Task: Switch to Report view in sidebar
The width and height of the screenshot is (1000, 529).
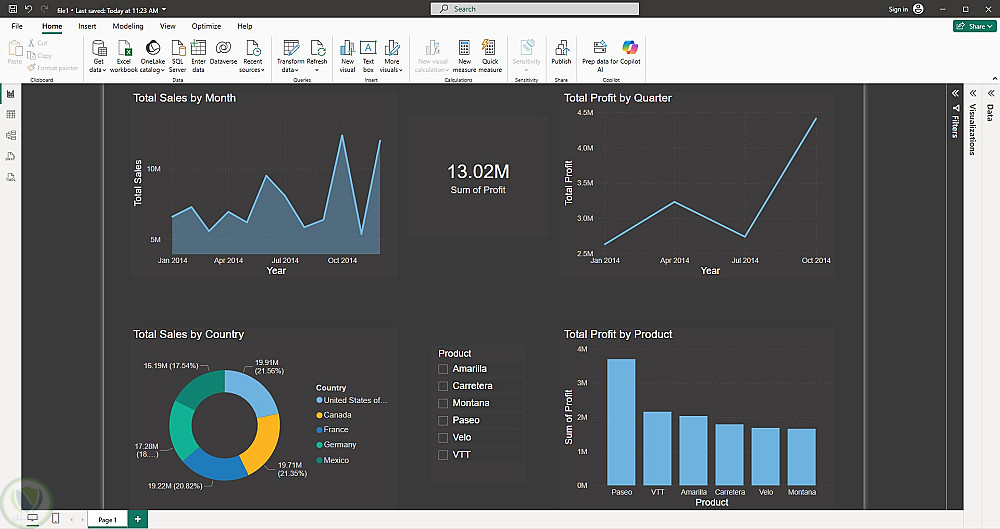Action: [10, 94]
